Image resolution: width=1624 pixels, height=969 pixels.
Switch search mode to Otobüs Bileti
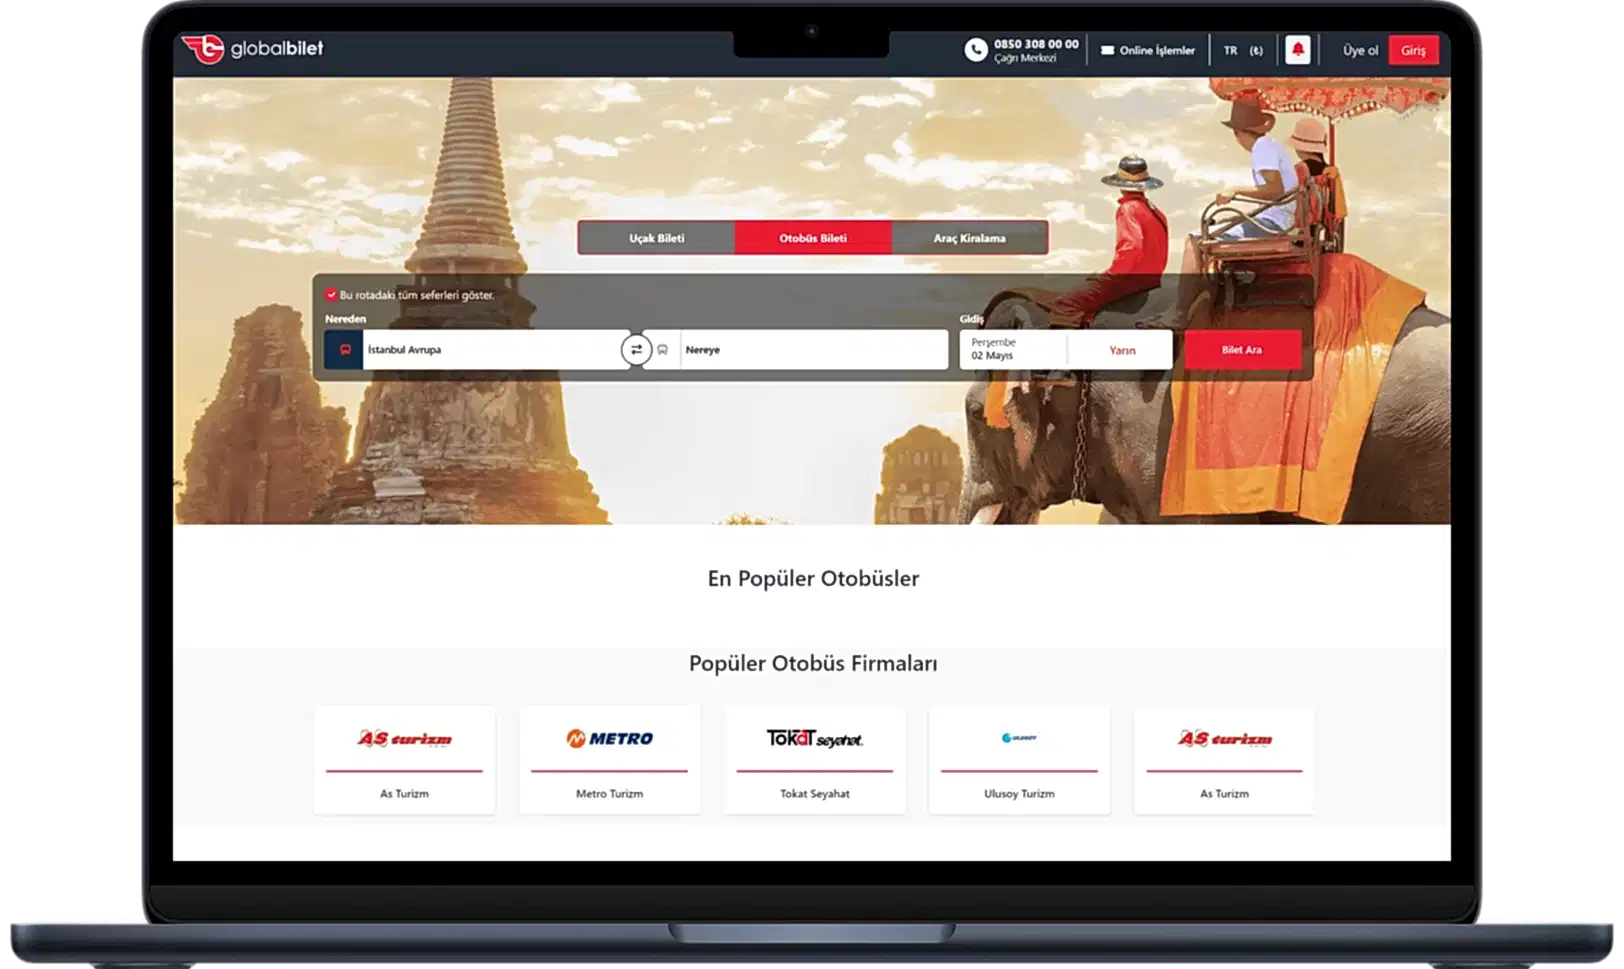point(813,238)
